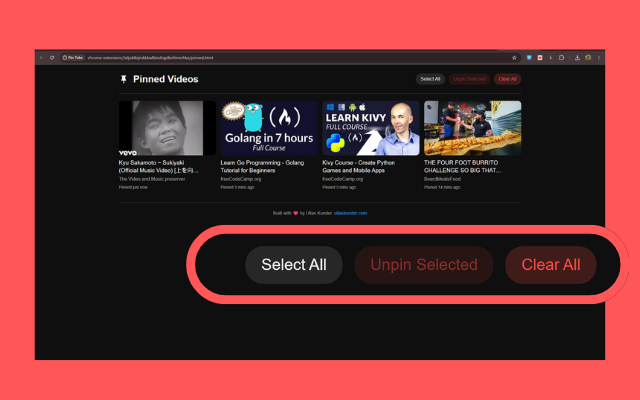
Task: Open the Kyu Sakamoto Sukiyaki video thumbnail
Action: click(167, 128)
